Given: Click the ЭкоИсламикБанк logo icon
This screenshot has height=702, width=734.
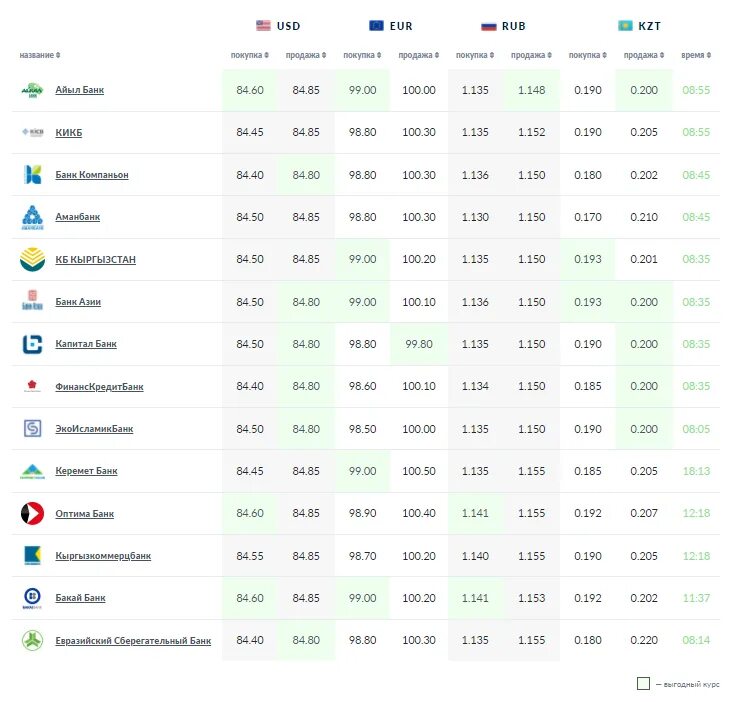Looking at the screenshot, I should (32, 428).
